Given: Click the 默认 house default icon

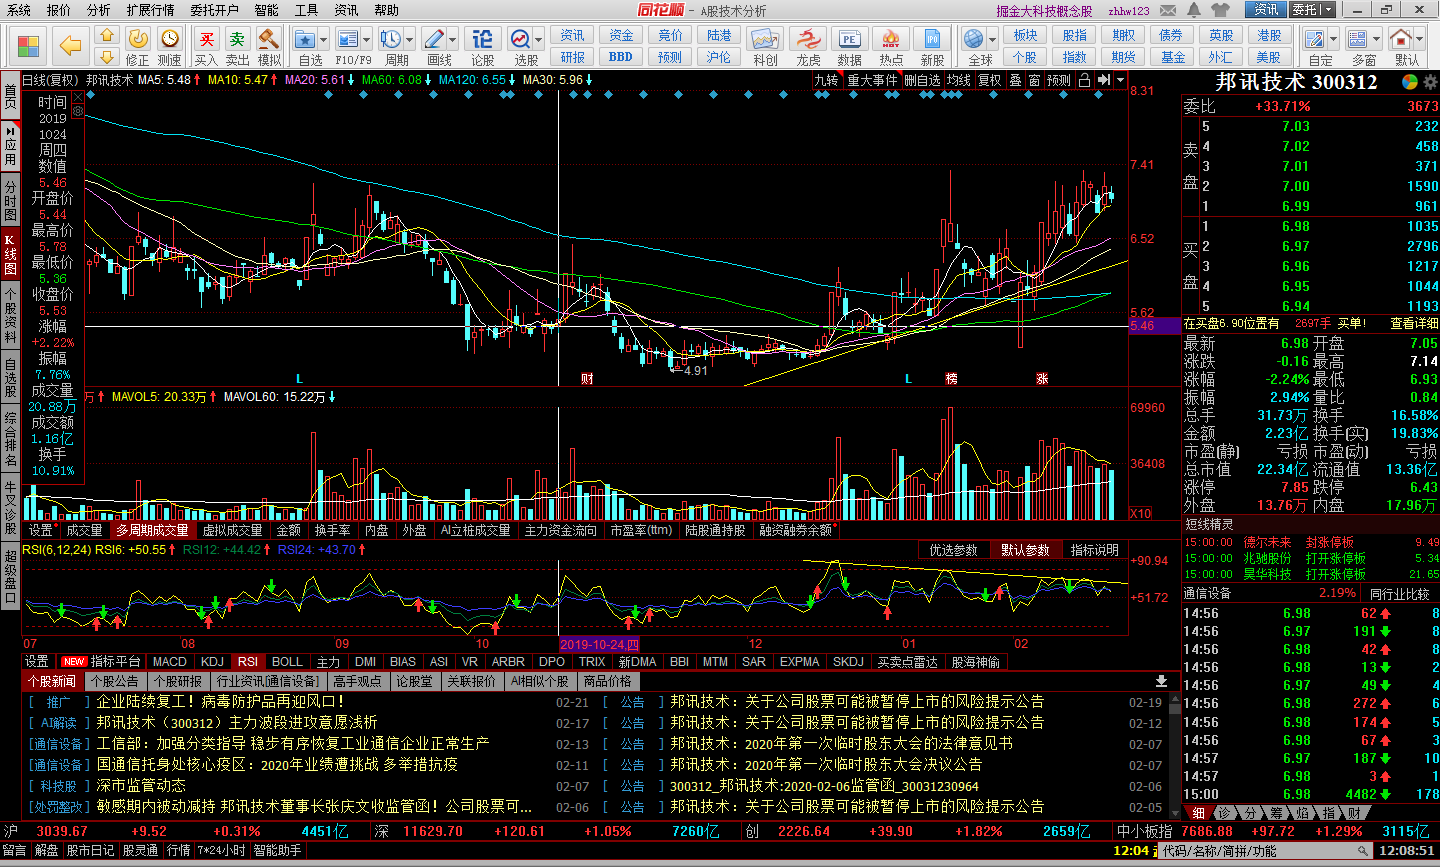Looking at the screenshot, I should click(x=1400, y=38).
